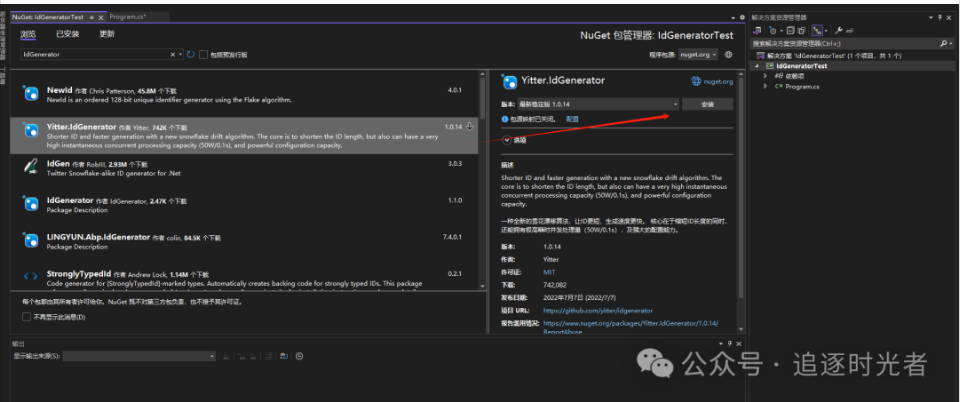Select the IdGen package by RobIII
This screenshot has width=960, height=402.
[244, 168]
